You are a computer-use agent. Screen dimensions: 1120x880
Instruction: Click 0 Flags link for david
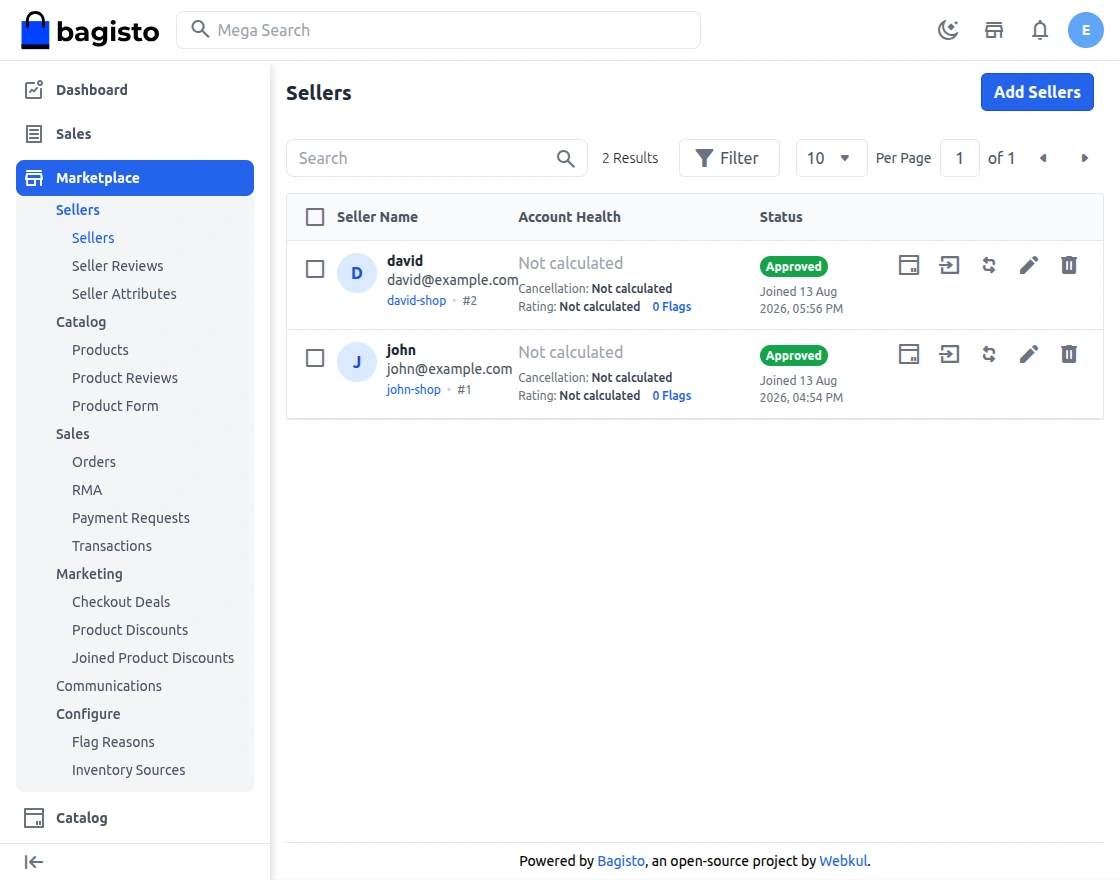pos(671,306)
